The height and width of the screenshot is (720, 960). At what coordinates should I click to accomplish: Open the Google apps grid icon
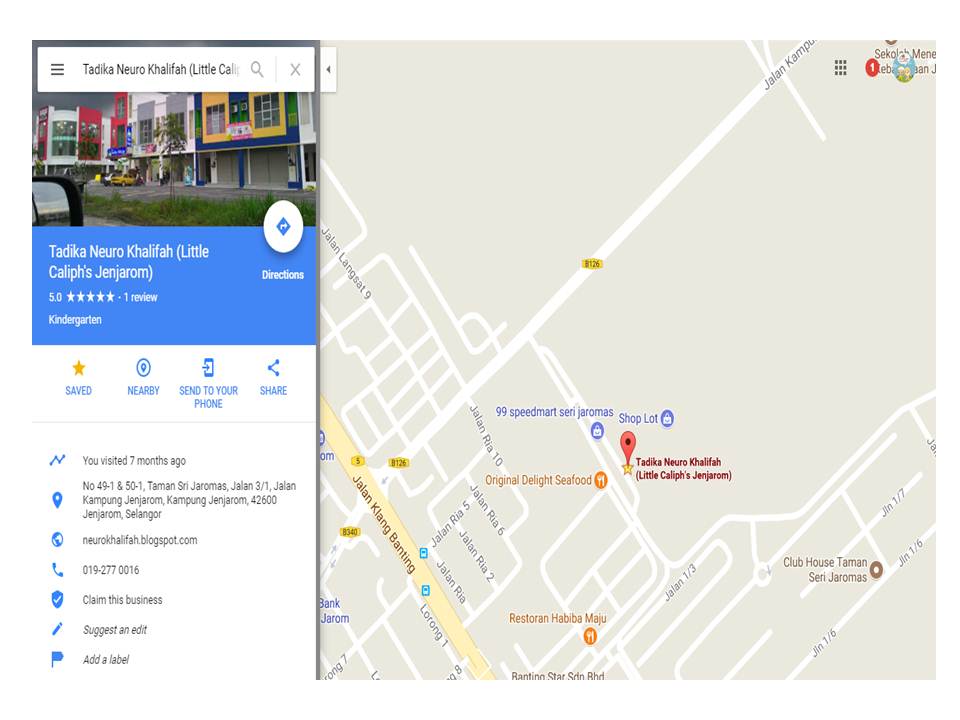click(841, 67)
